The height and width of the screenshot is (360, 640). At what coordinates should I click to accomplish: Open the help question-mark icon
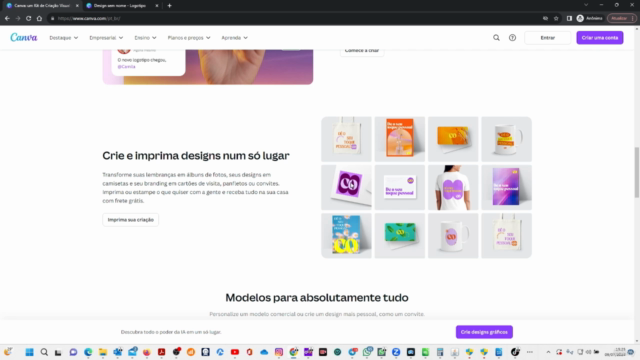click(512, 38)
